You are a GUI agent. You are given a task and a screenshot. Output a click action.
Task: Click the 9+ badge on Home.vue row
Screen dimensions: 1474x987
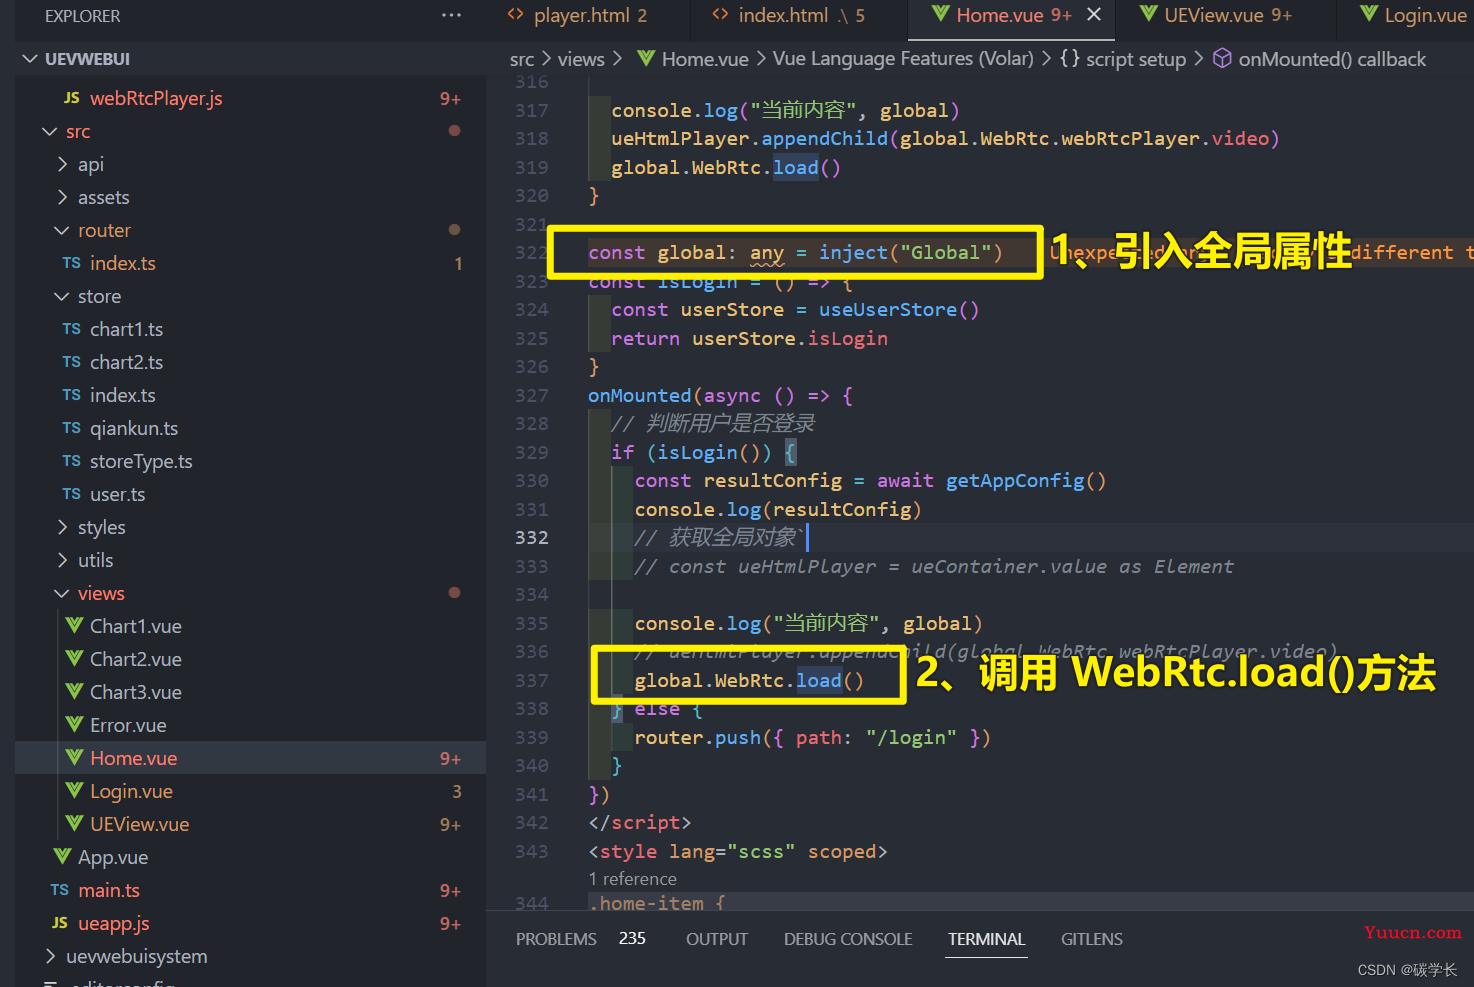click(x=450, y=759)
